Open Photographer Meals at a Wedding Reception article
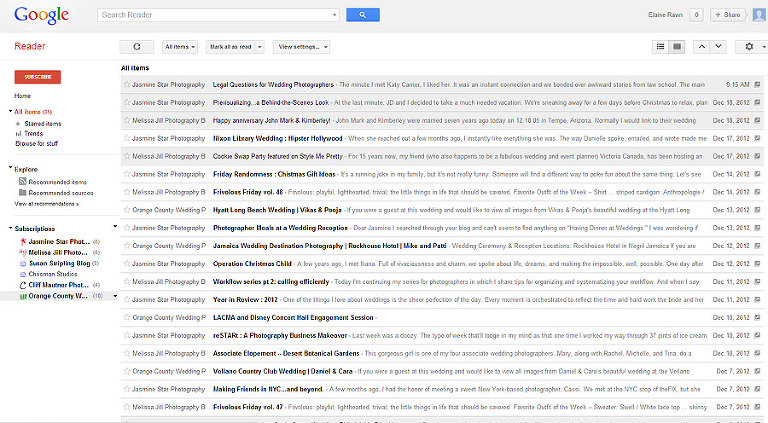Viewport: 768px width, 423px height. [x=280, y=228]
